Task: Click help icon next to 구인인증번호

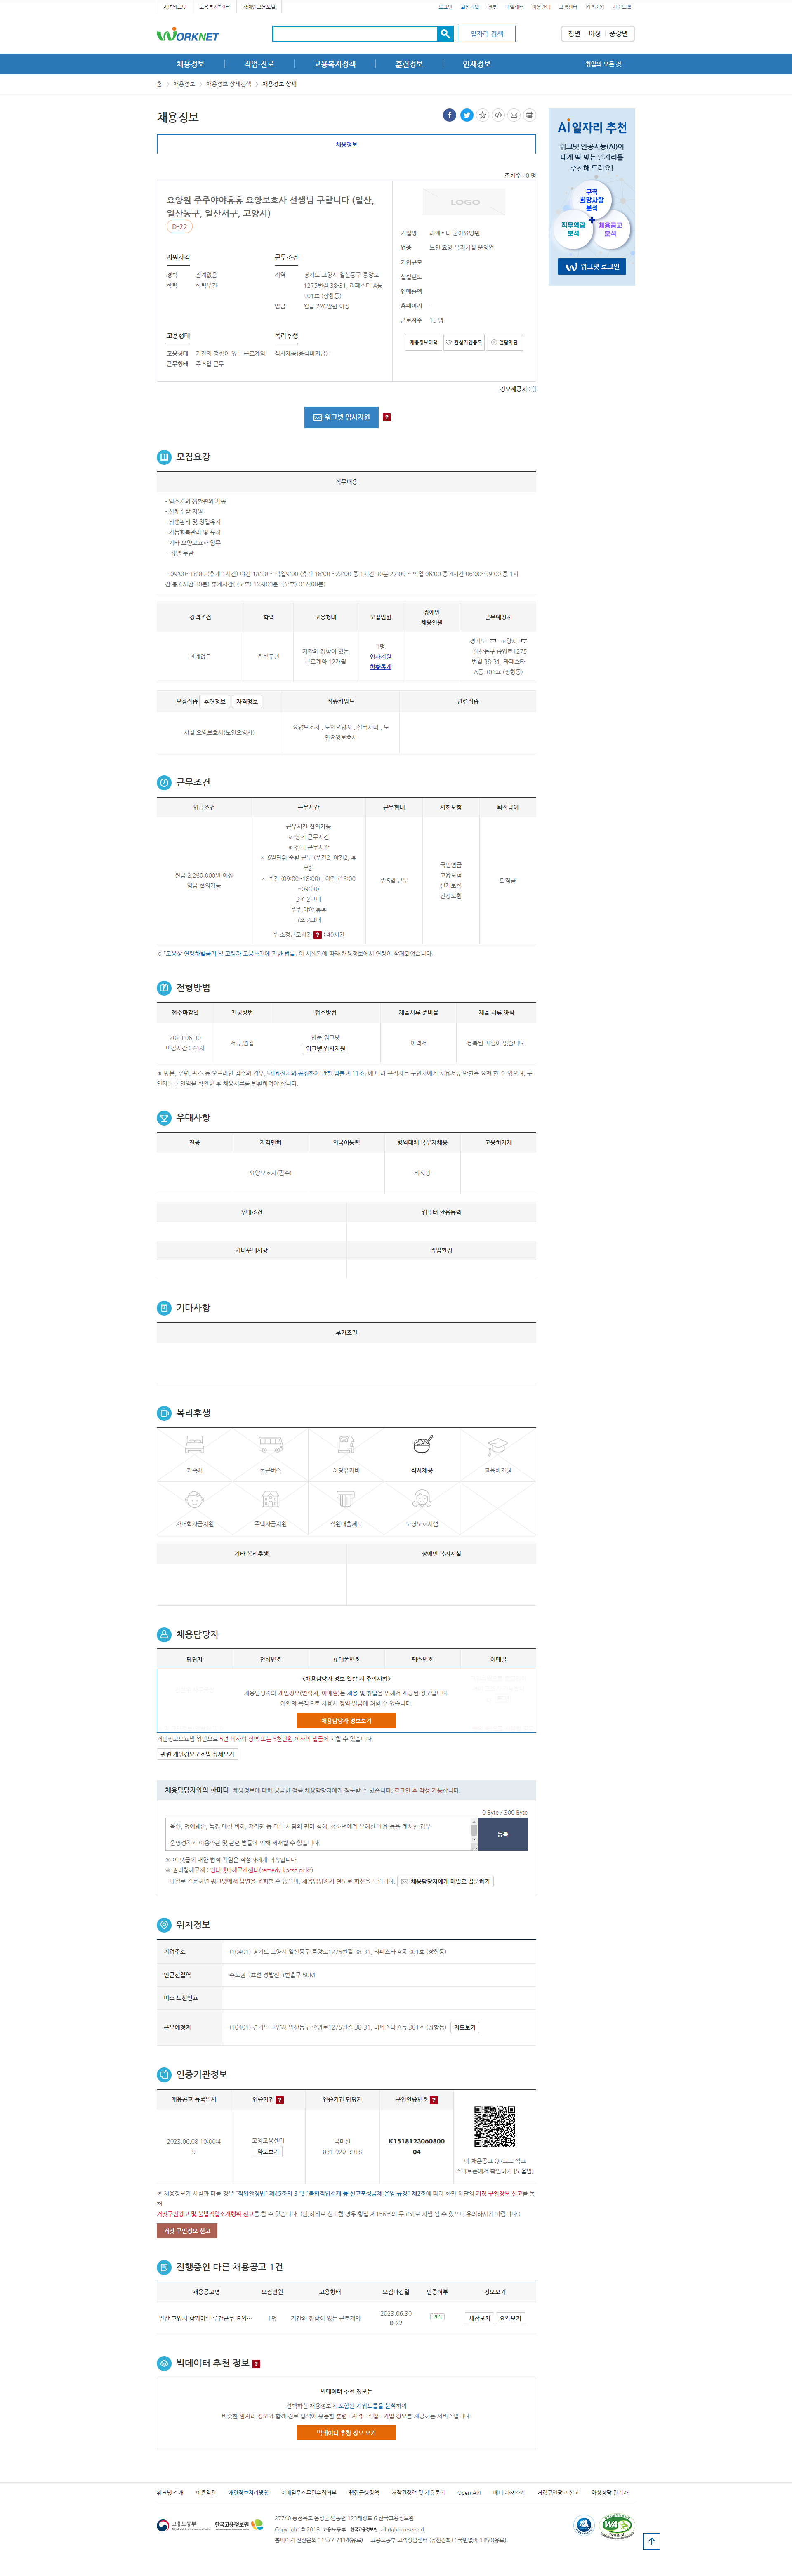Action: pyautogui.click(x=434, y=2100)
